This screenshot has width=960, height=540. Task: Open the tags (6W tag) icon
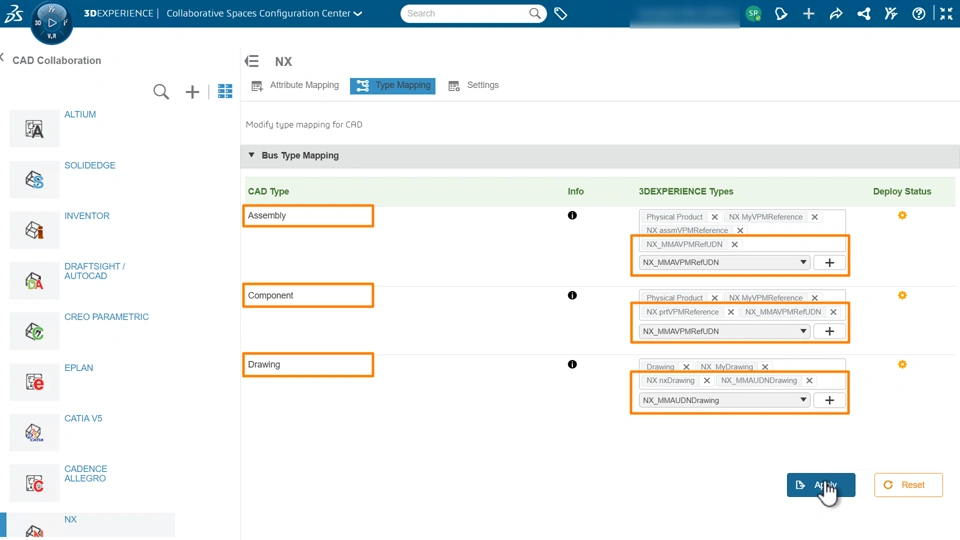click(560, 13)
